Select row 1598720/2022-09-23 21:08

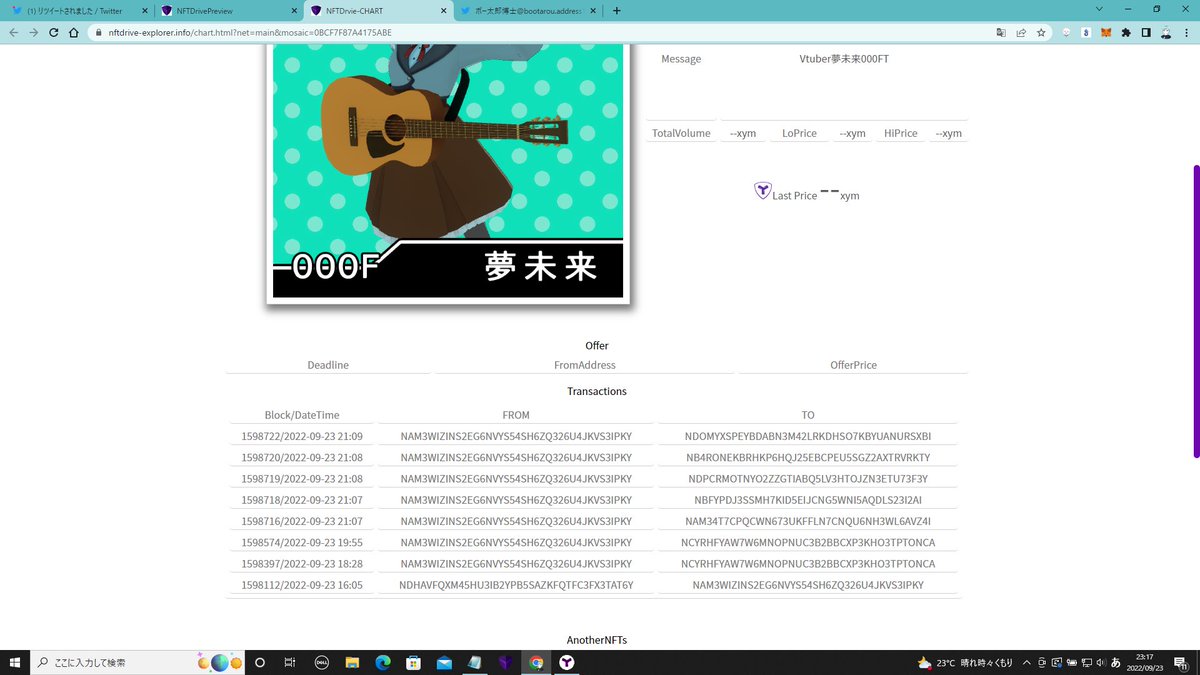coord(594,457)
